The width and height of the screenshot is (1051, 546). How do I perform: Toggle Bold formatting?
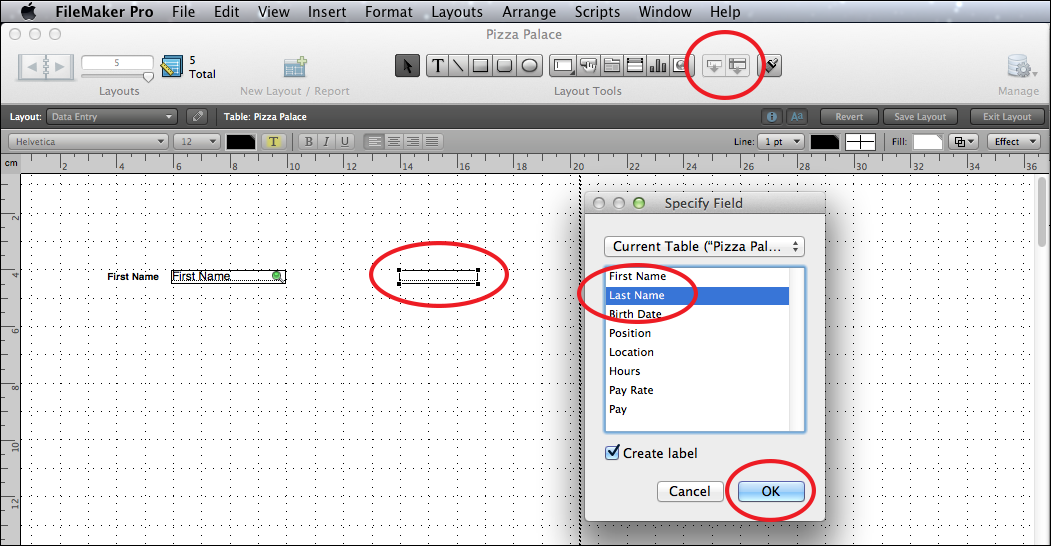tap(308, 141)
